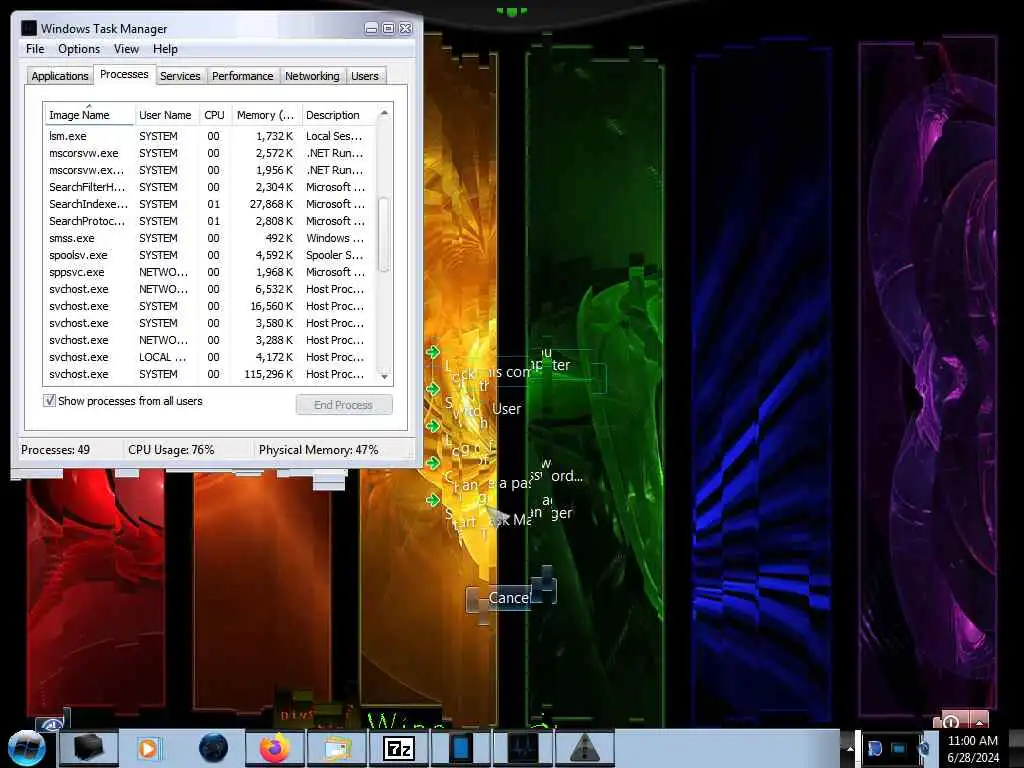Click green arrow for Switch User

(x=433, y=389)
